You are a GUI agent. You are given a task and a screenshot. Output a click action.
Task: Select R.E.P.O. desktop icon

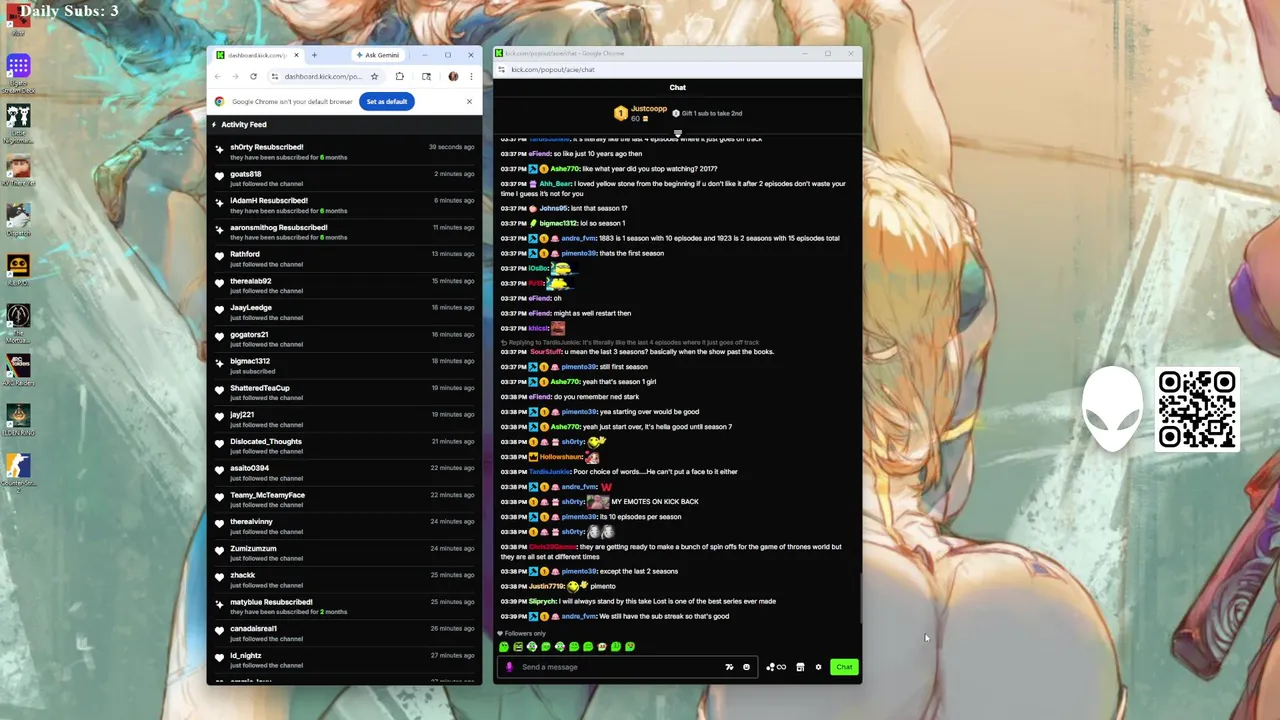click(18, 270)
